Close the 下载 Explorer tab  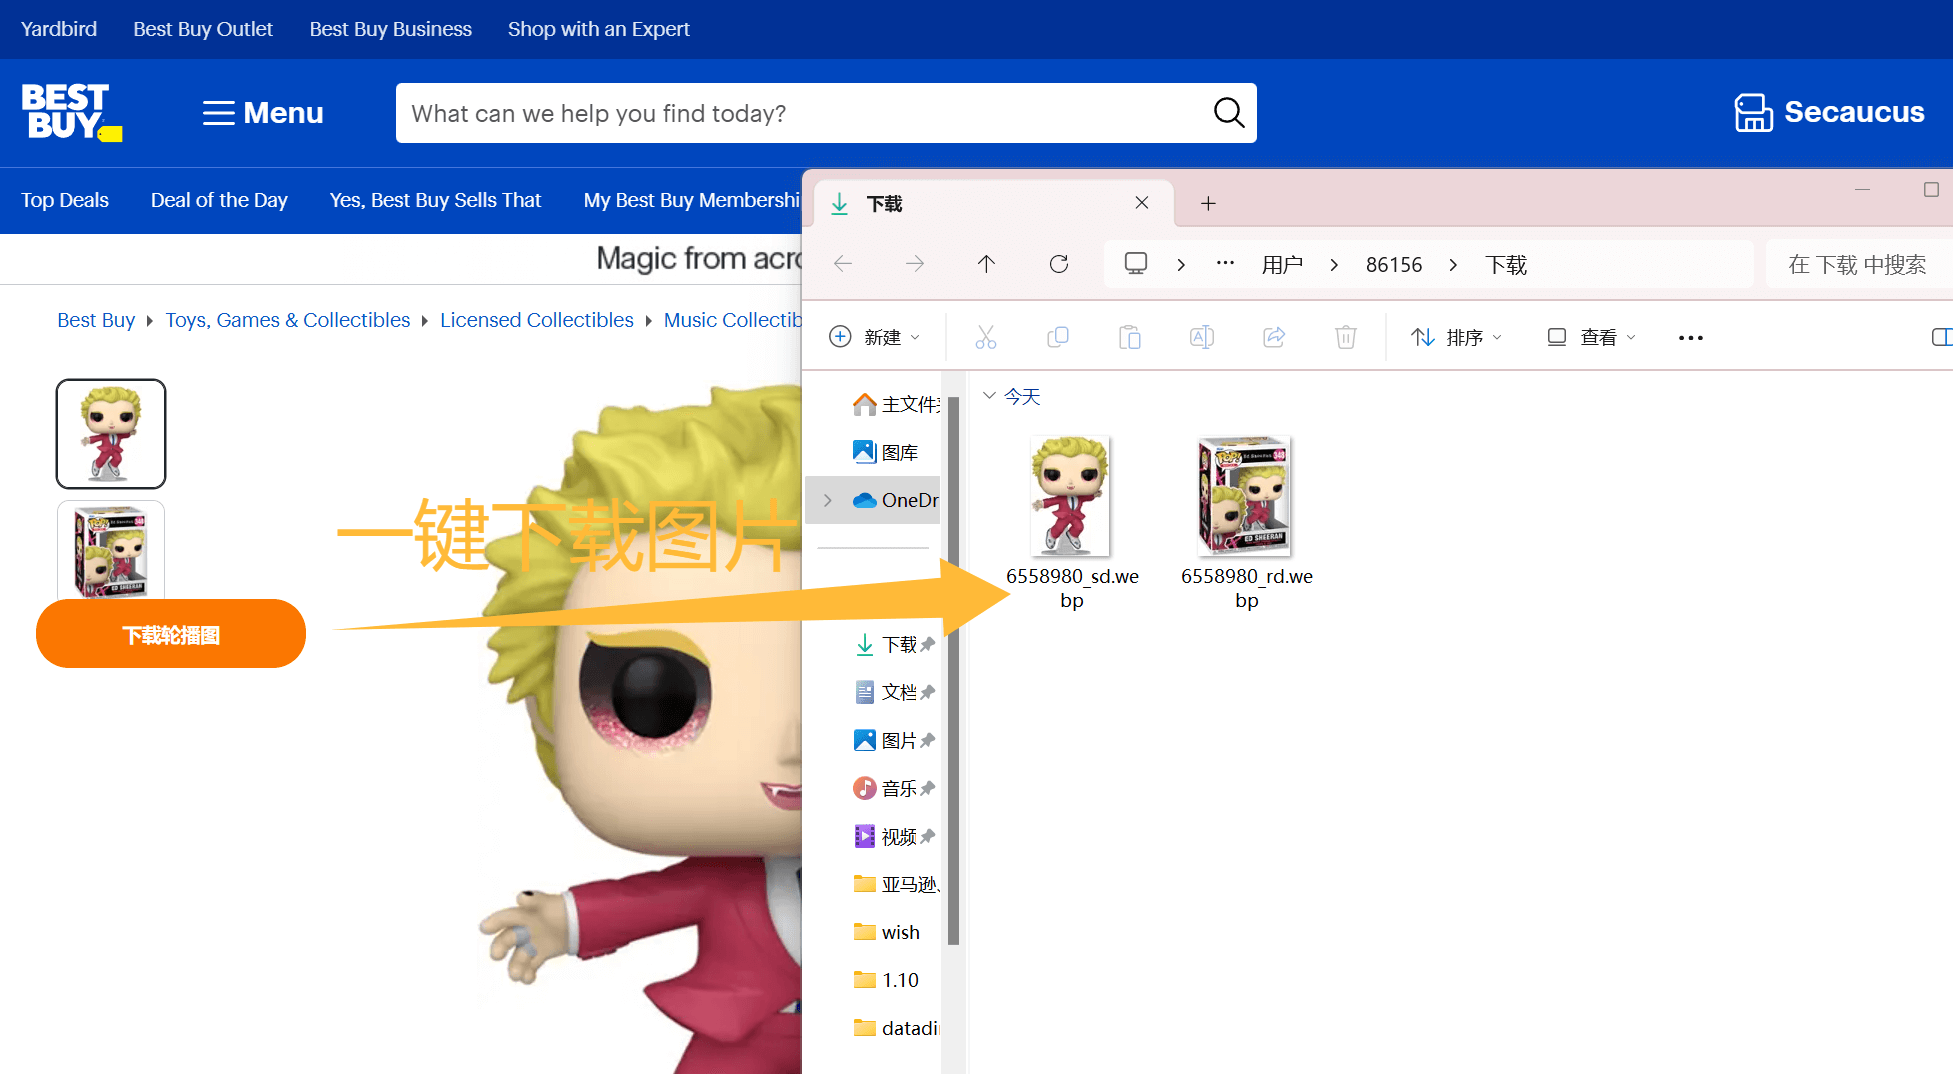pyautogui.click(x=1142, y=203)
